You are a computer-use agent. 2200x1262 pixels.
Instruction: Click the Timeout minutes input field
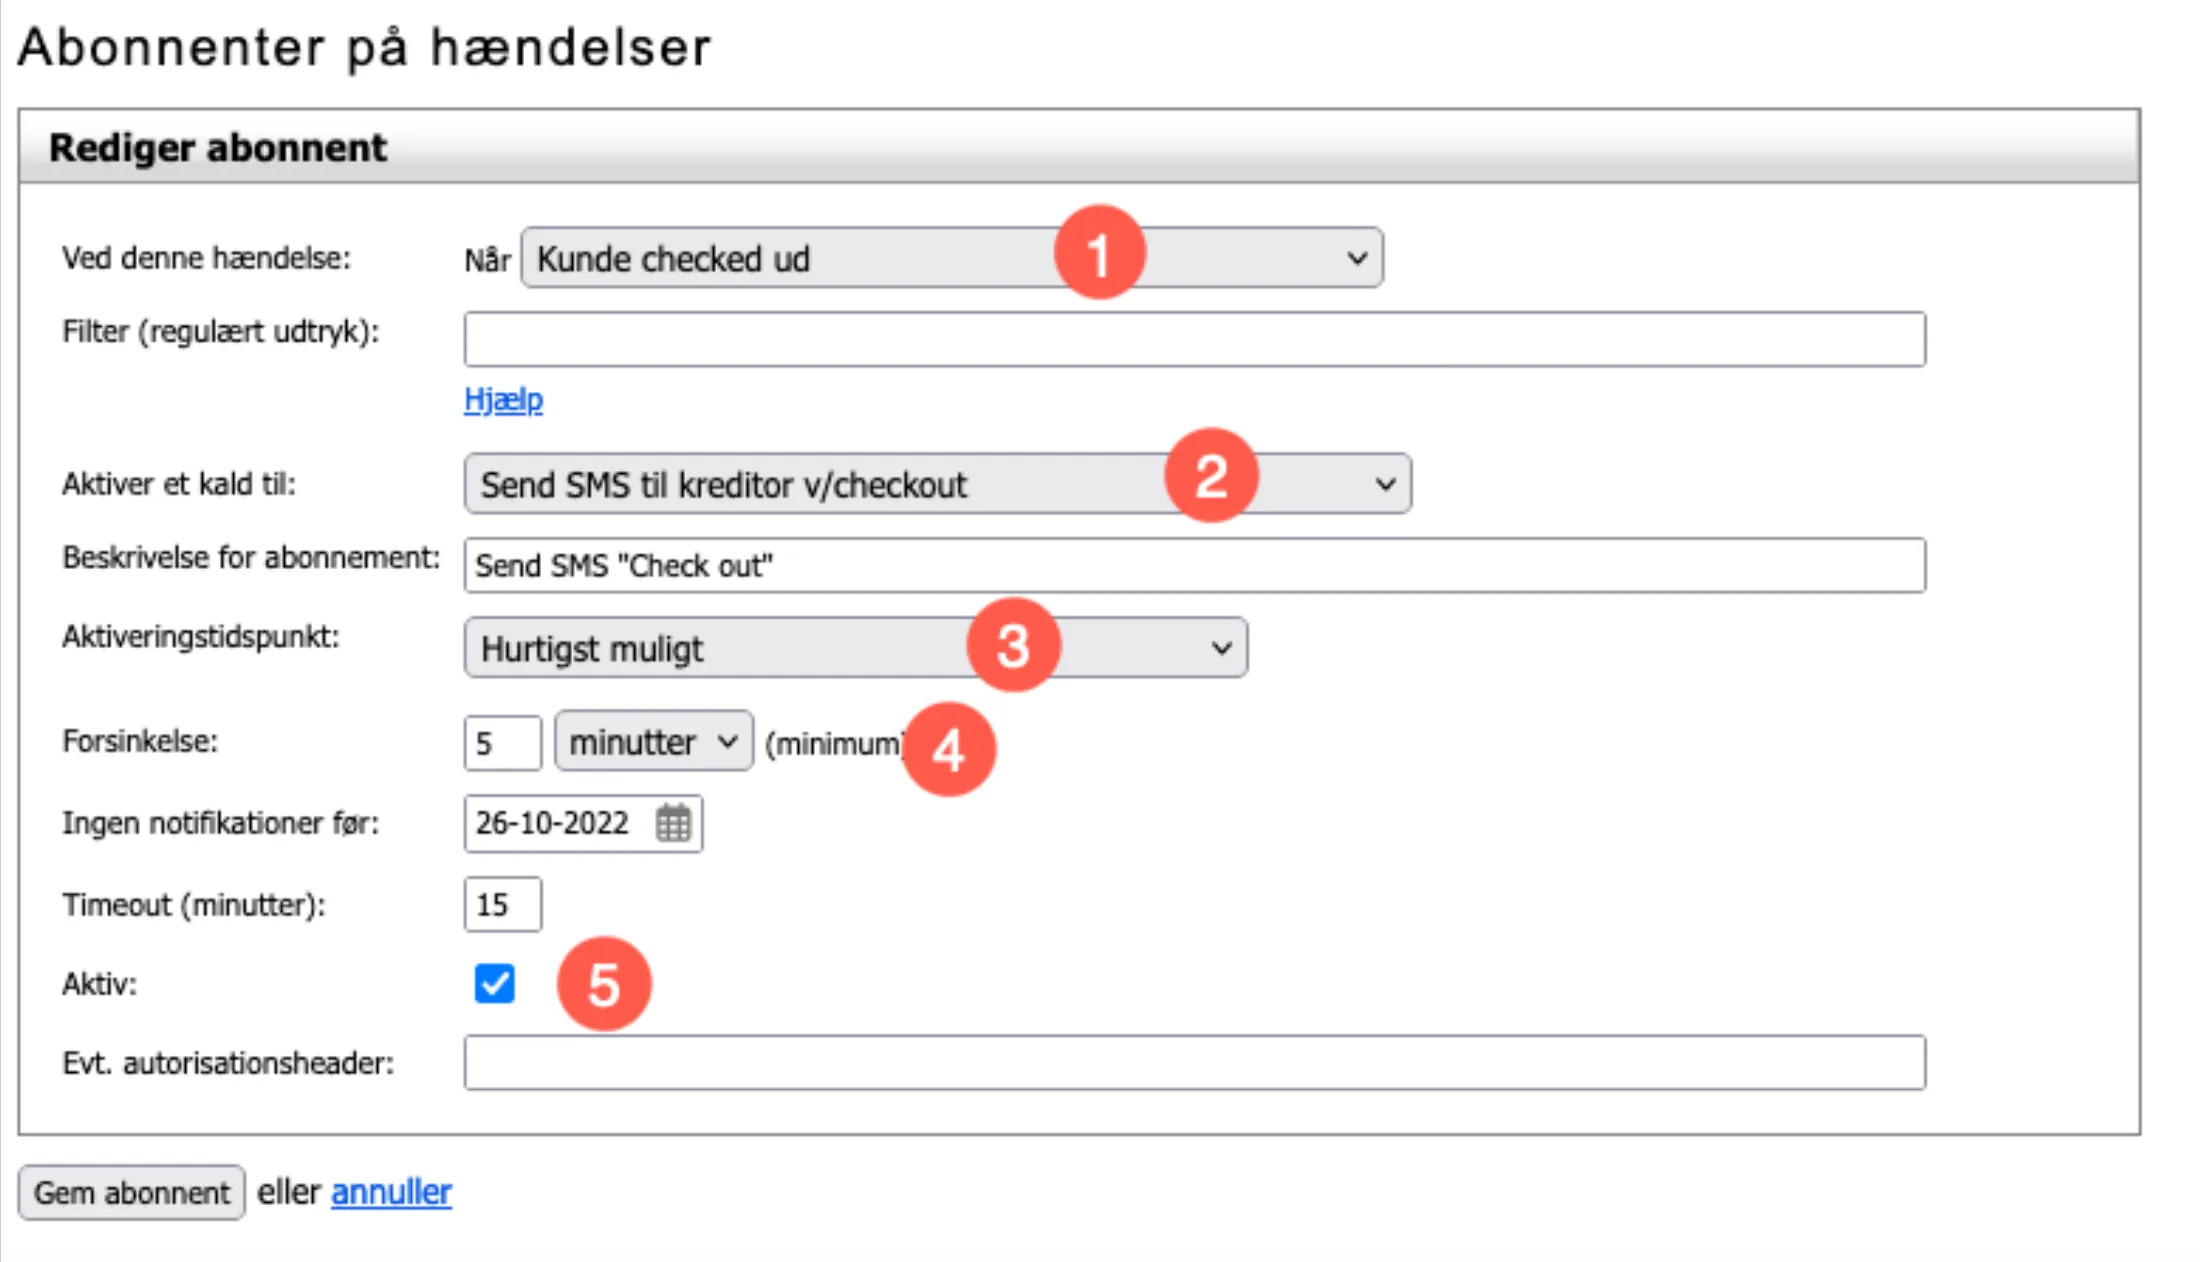(502, 905)
